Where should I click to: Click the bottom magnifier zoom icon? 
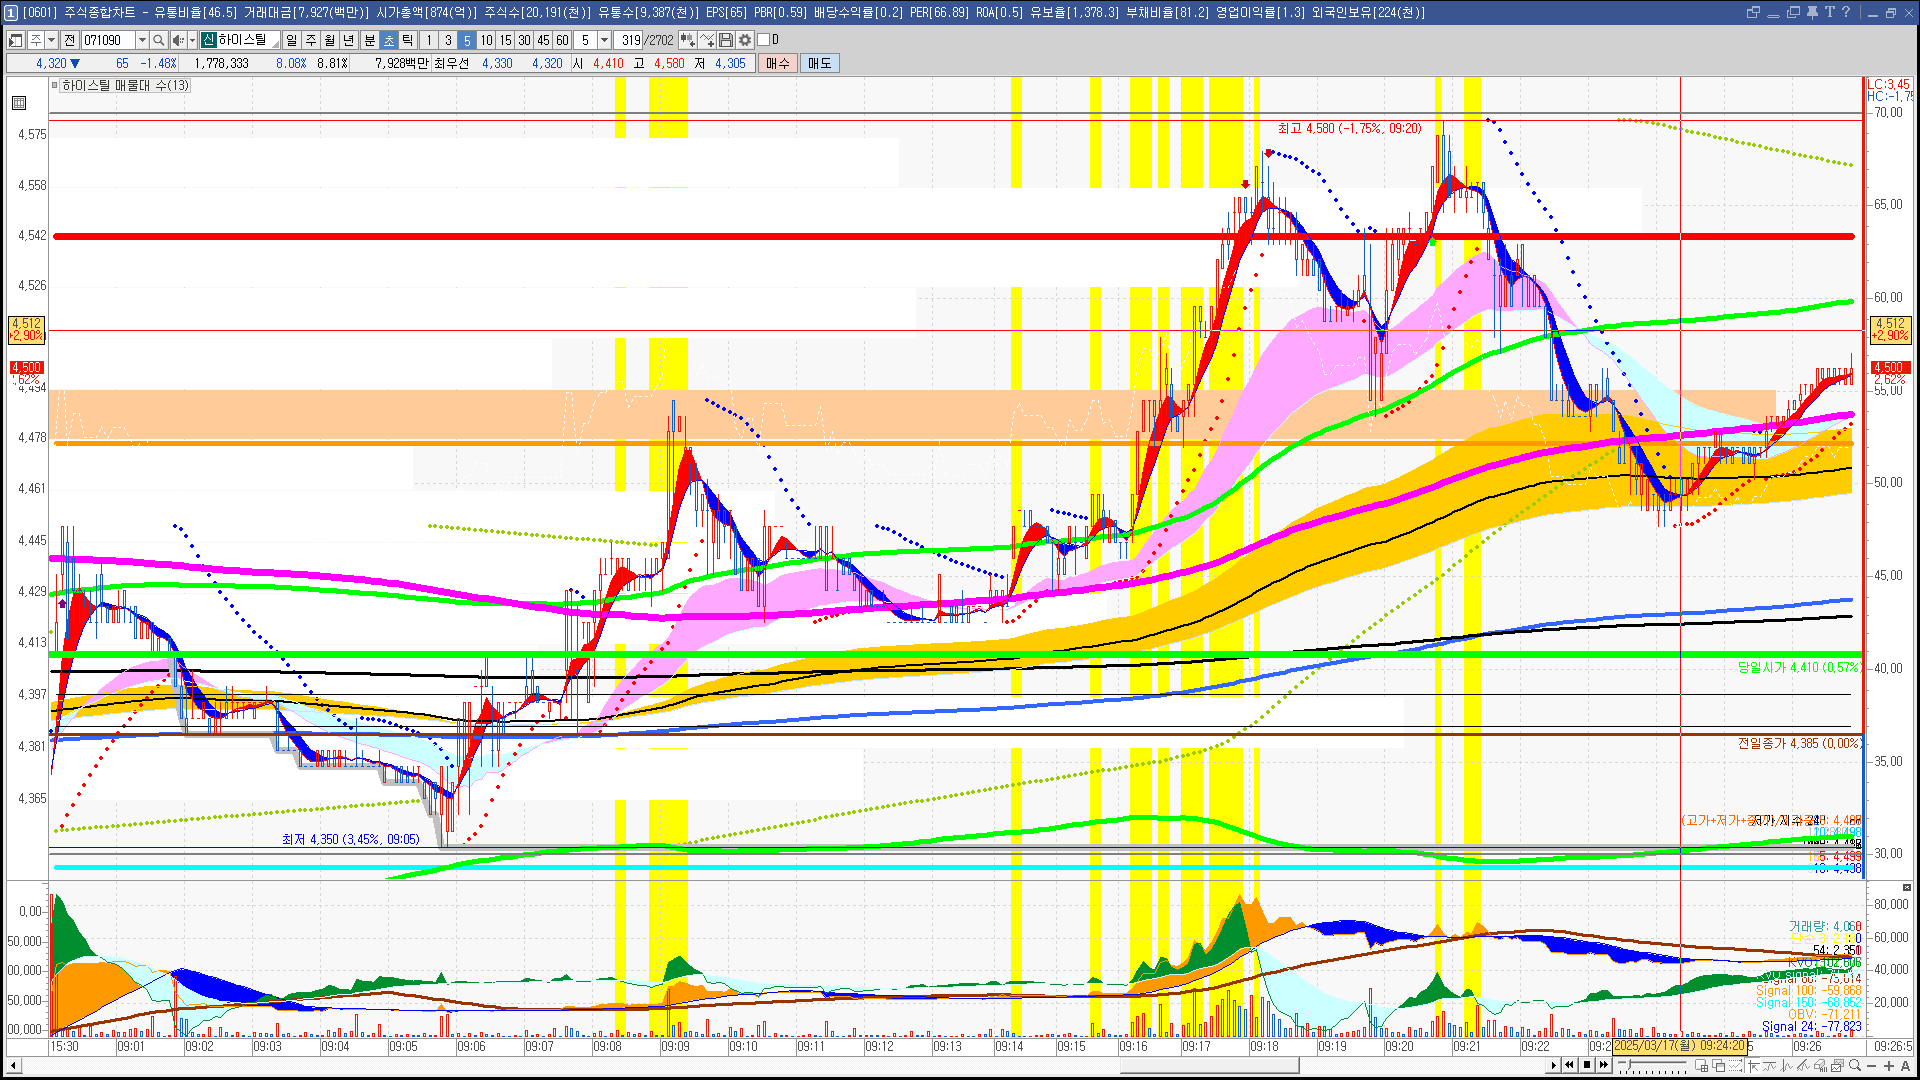1855,1065
